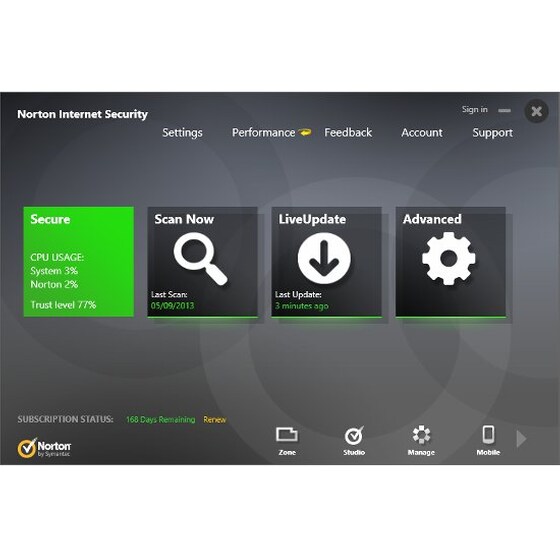560x560 pixels.
Task: Run LiveUpdate via the download arrow icon
Action: coord(324,258)
